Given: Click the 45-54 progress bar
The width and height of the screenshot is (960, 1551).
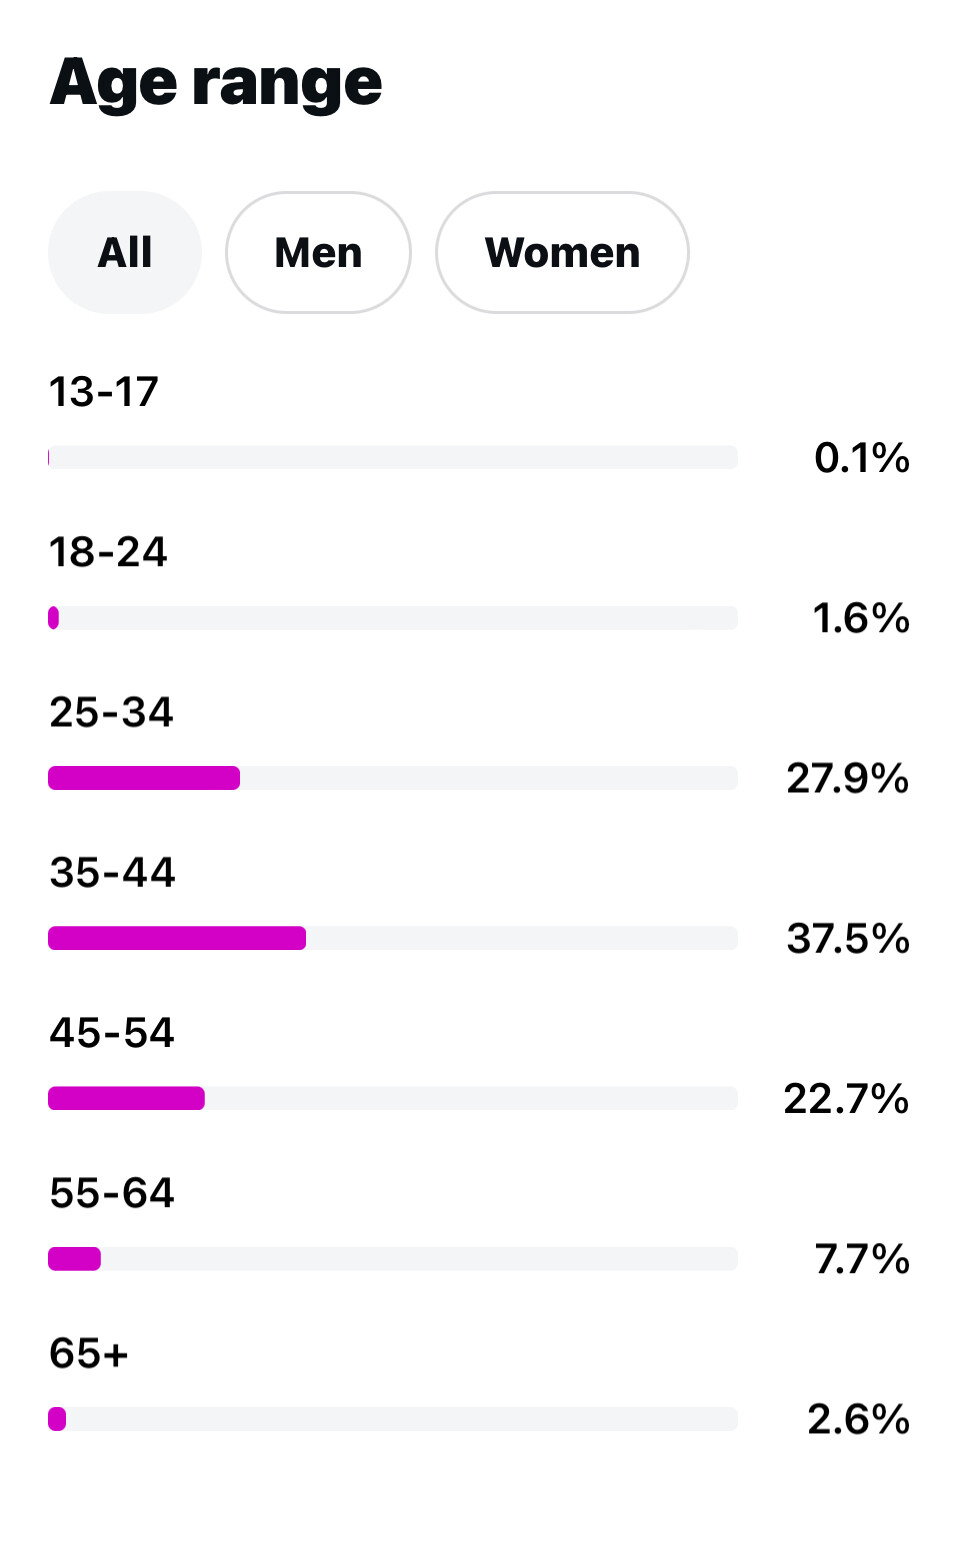Looking at the screenshot, I should pos(393,1098).
